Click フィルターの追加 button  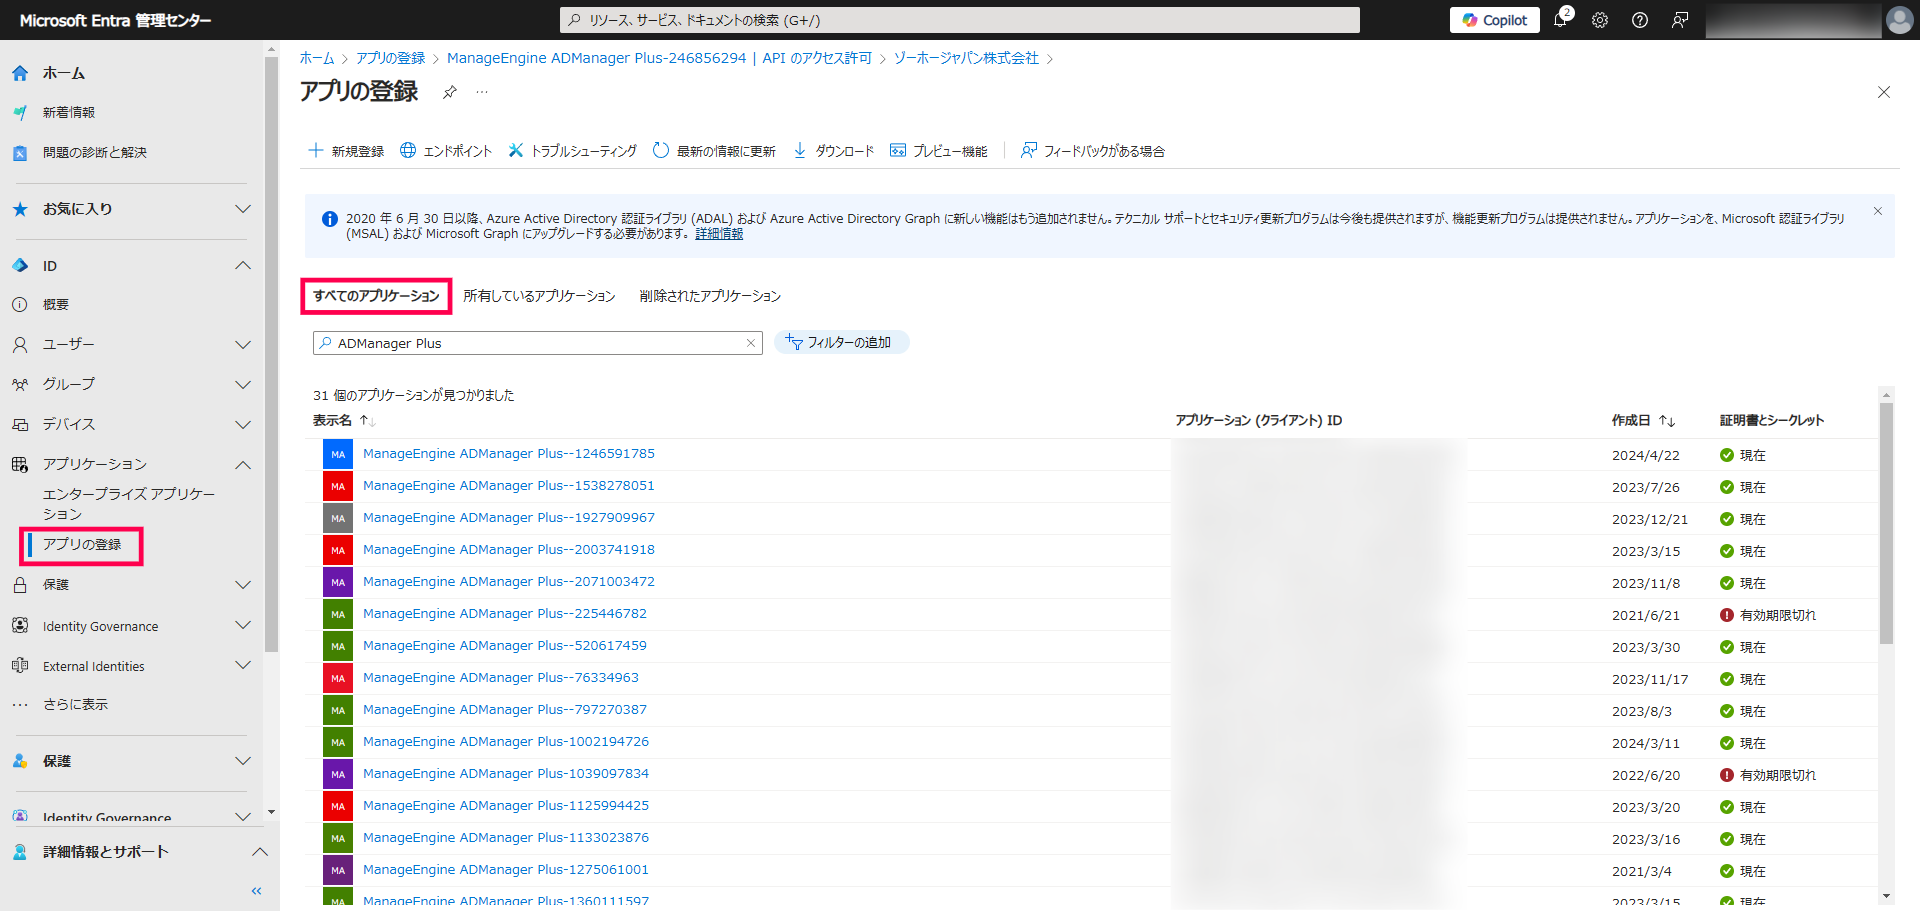tap(841, 342)
